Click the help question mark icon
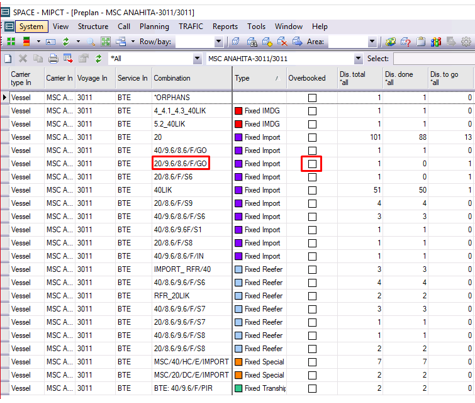Screen dimensions: 475x403 (x=406, y=42)
